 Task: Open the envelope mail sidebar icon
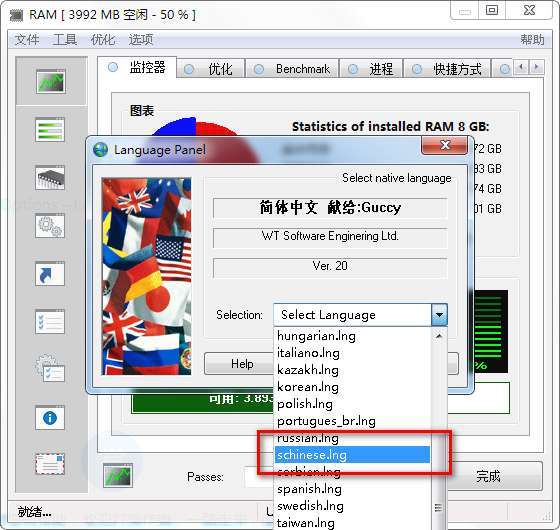click(50, 464)
